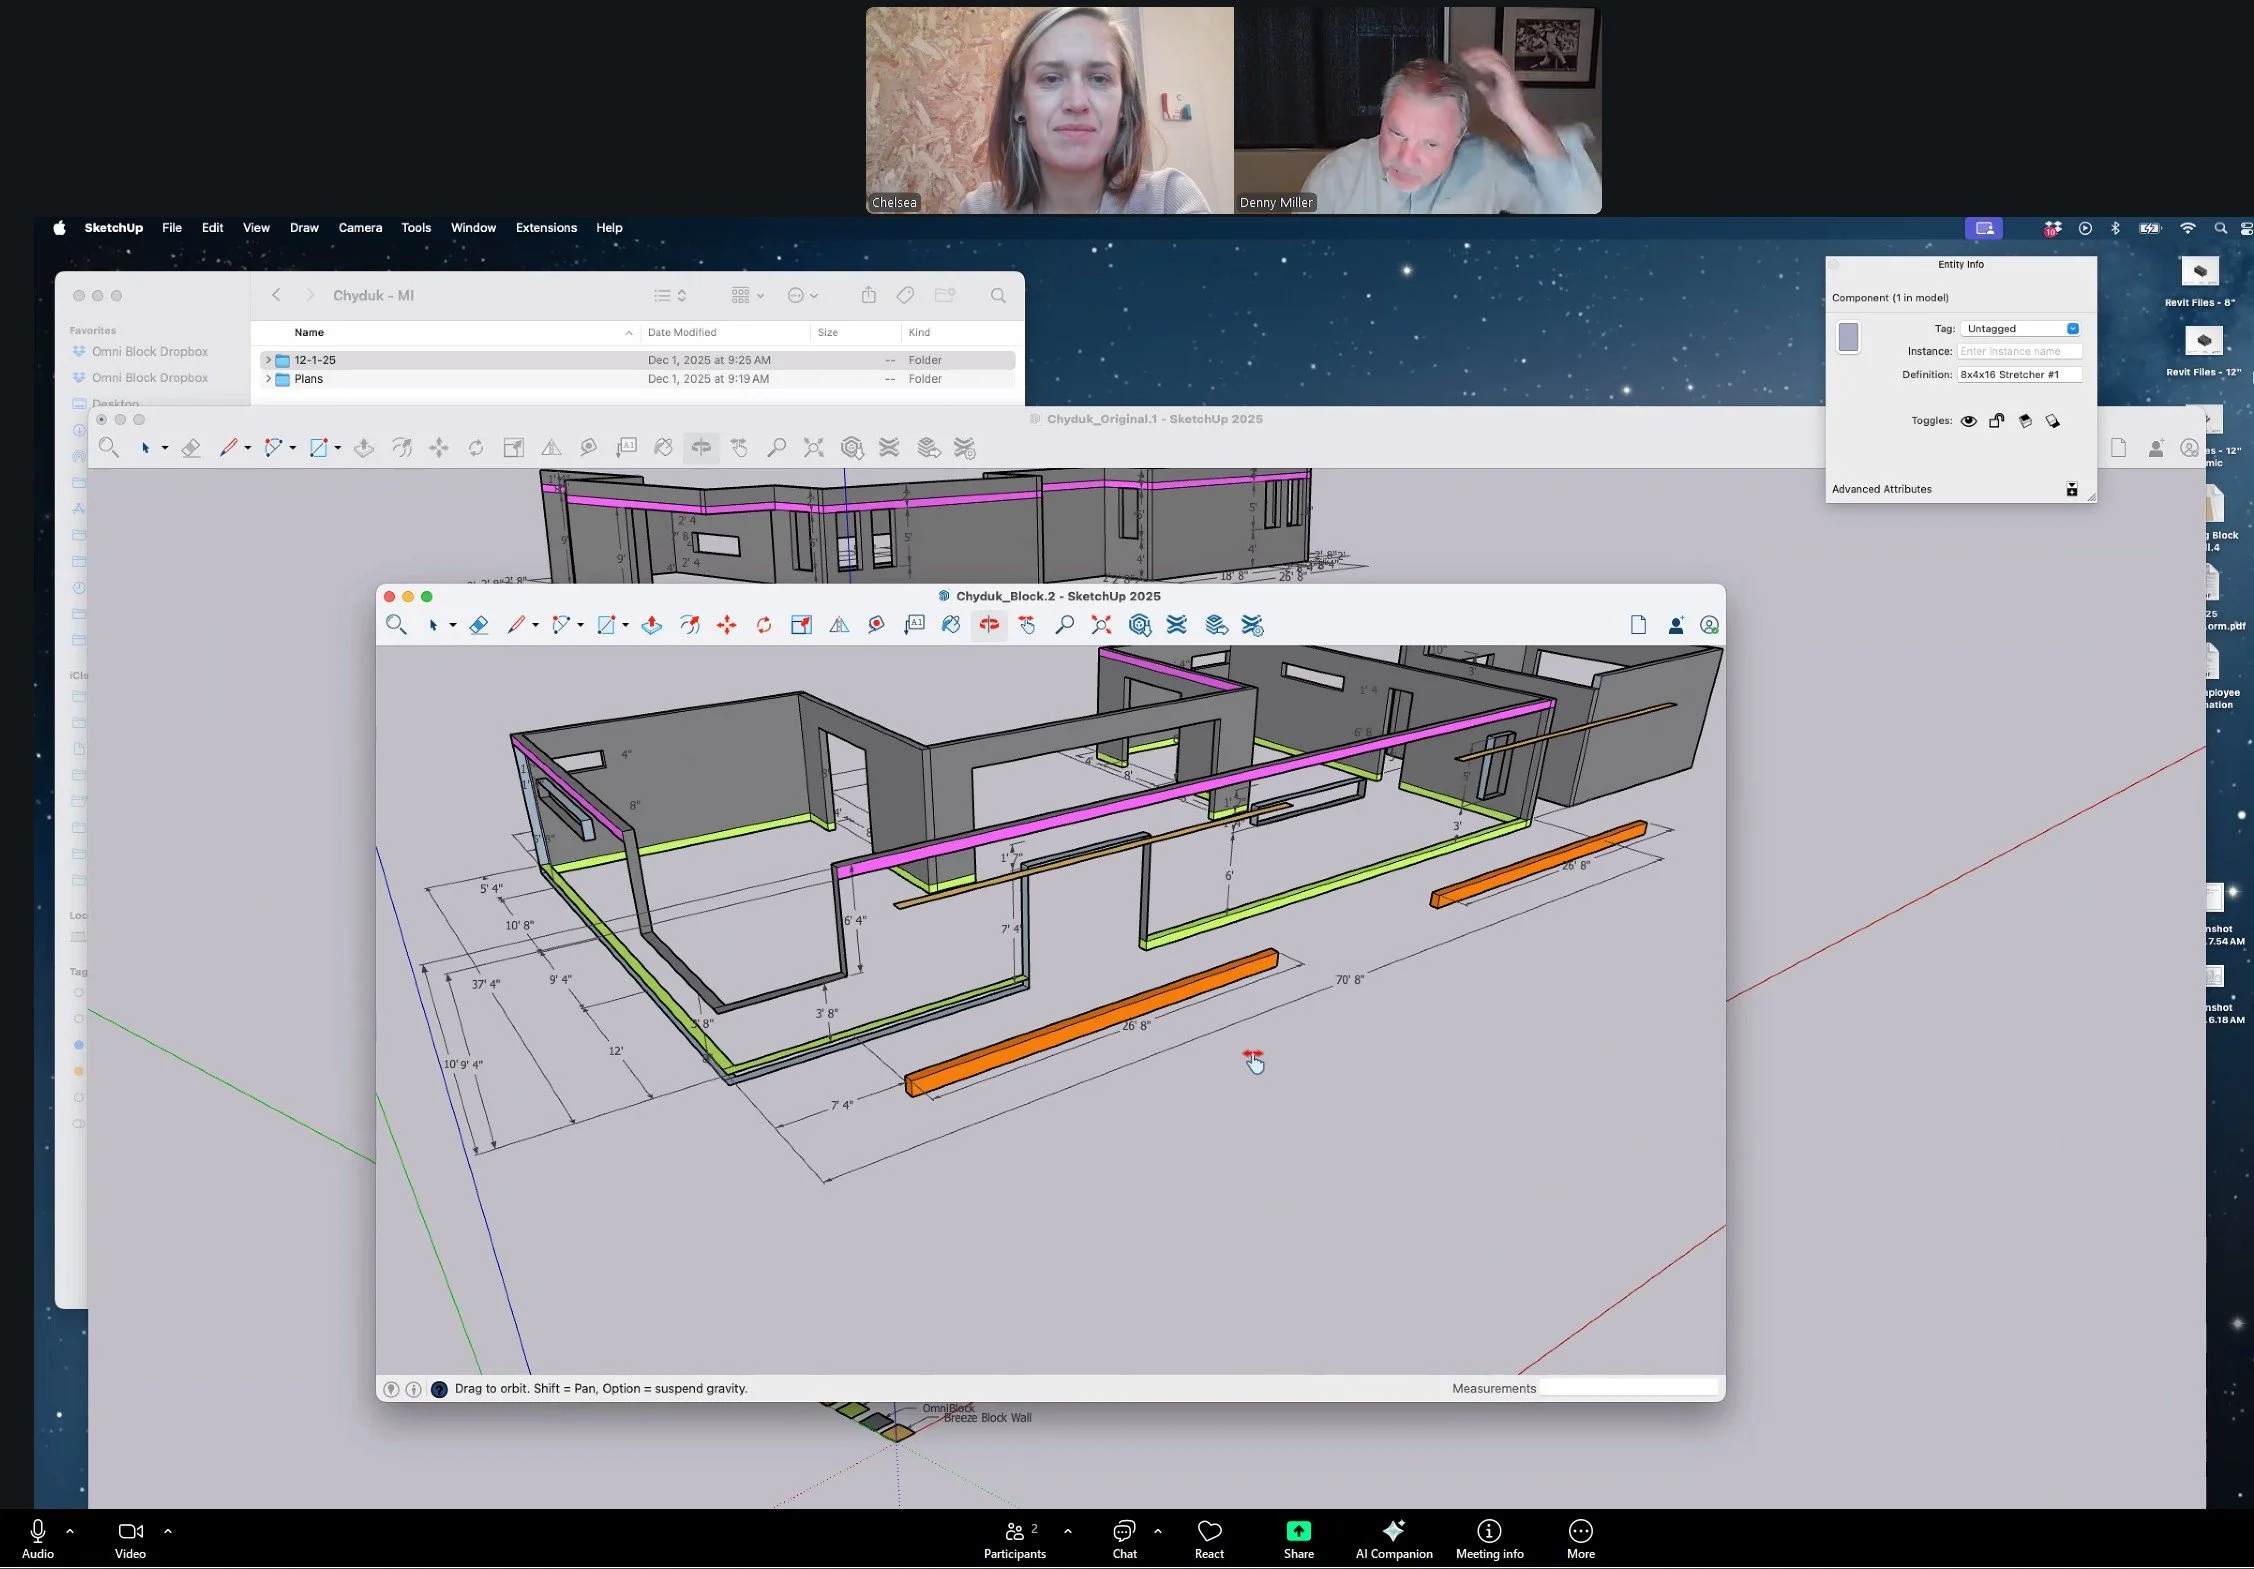This screenshot has height=1569, width=2254.
Task: Select the Eraser tool in Chyduk_Block.2 toolbar
Action: tap(479, 625)
